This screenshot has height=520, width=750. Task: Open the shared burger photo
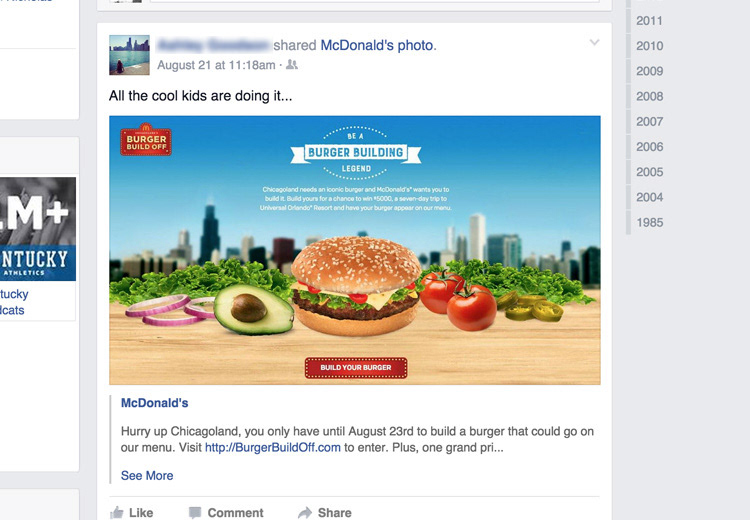[x=355, y=250]
